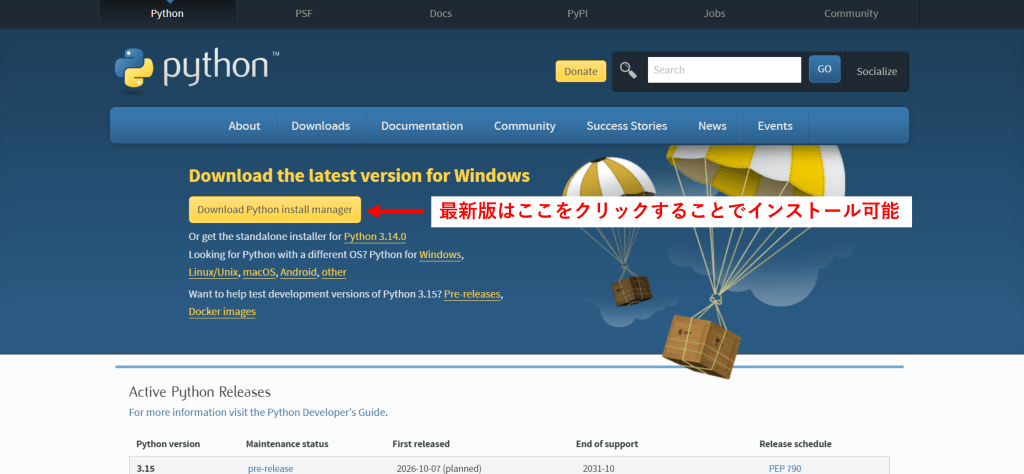1024x474 pixels.
Task: Click the '2026-10-07 (planned)' date cell
Action: pos(439,469)
